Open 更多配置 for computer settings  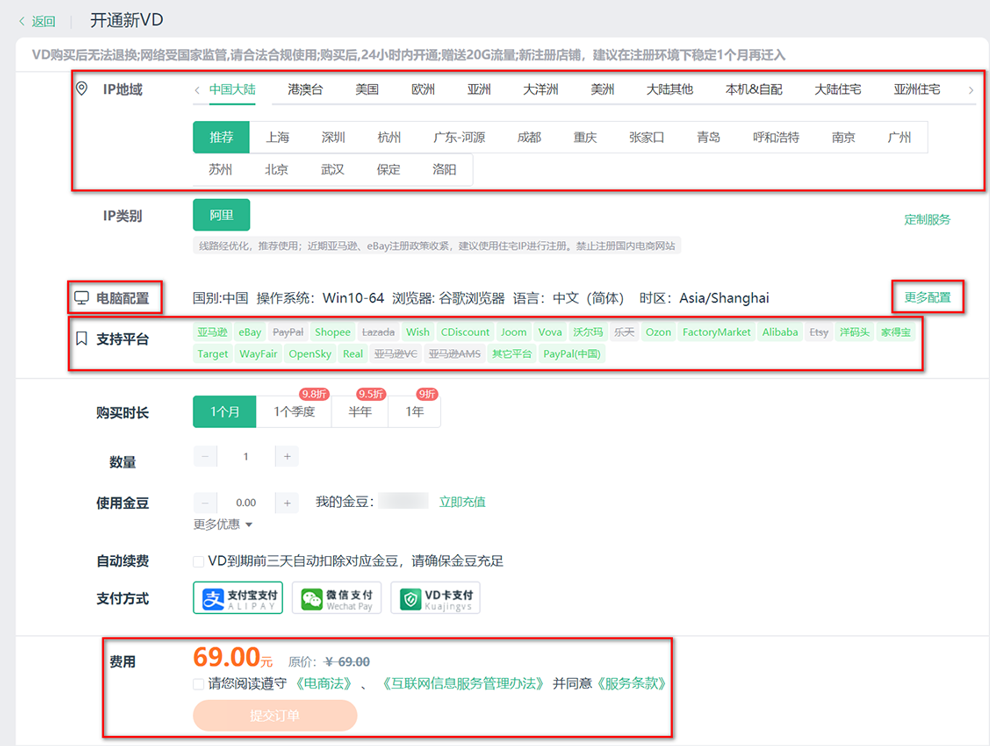pos(927,297)
